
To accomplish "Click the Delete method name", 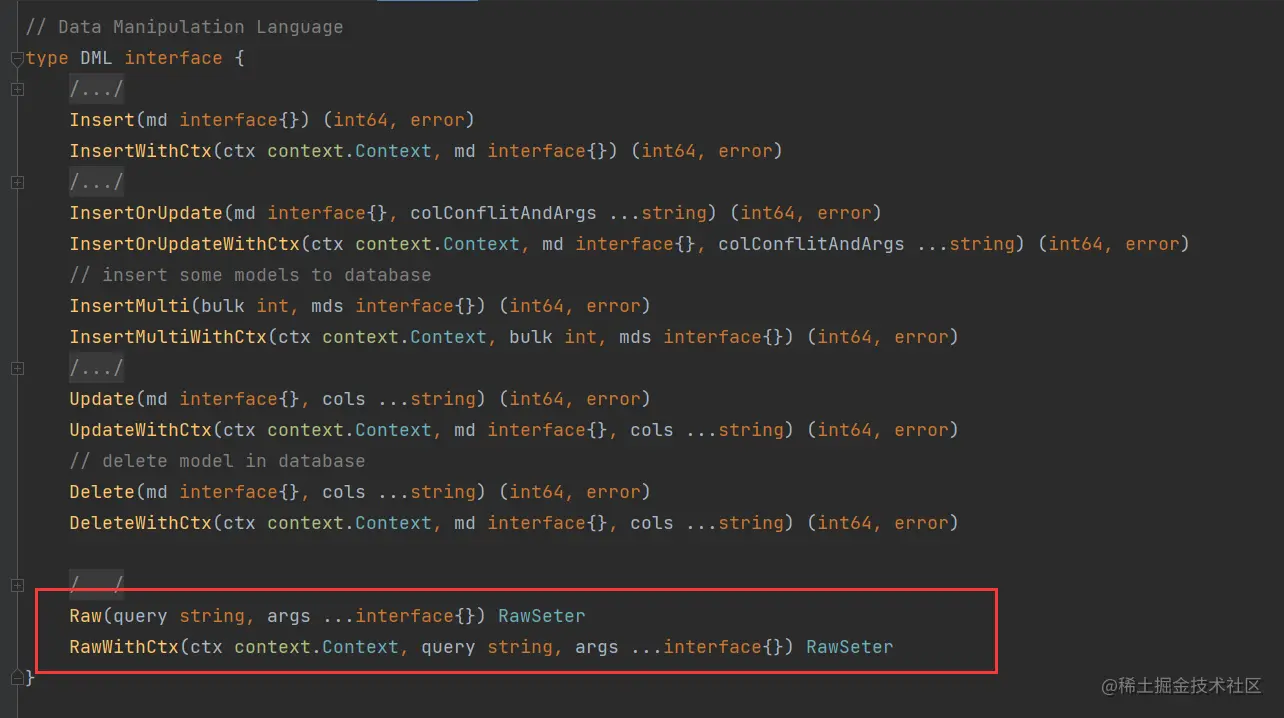I will coord(102,492).
